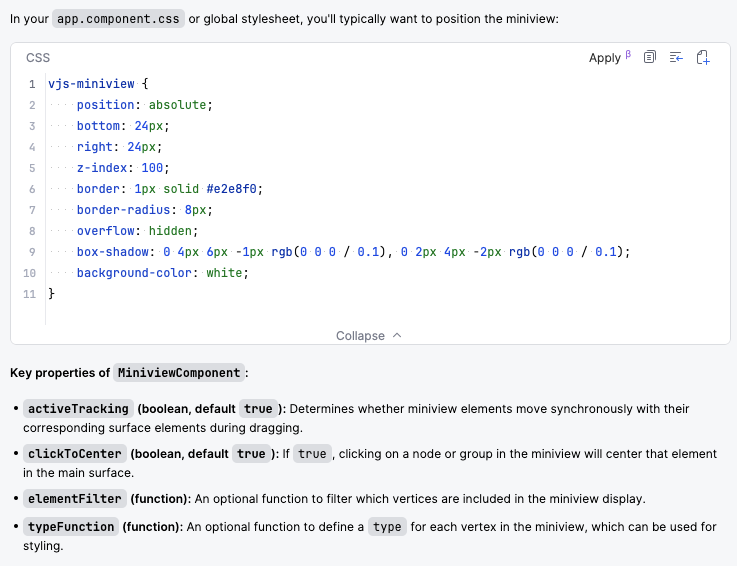This screenshot has height=566, width=737.
Task: Click the closing brace on line 11
Action: pos(51,294)
